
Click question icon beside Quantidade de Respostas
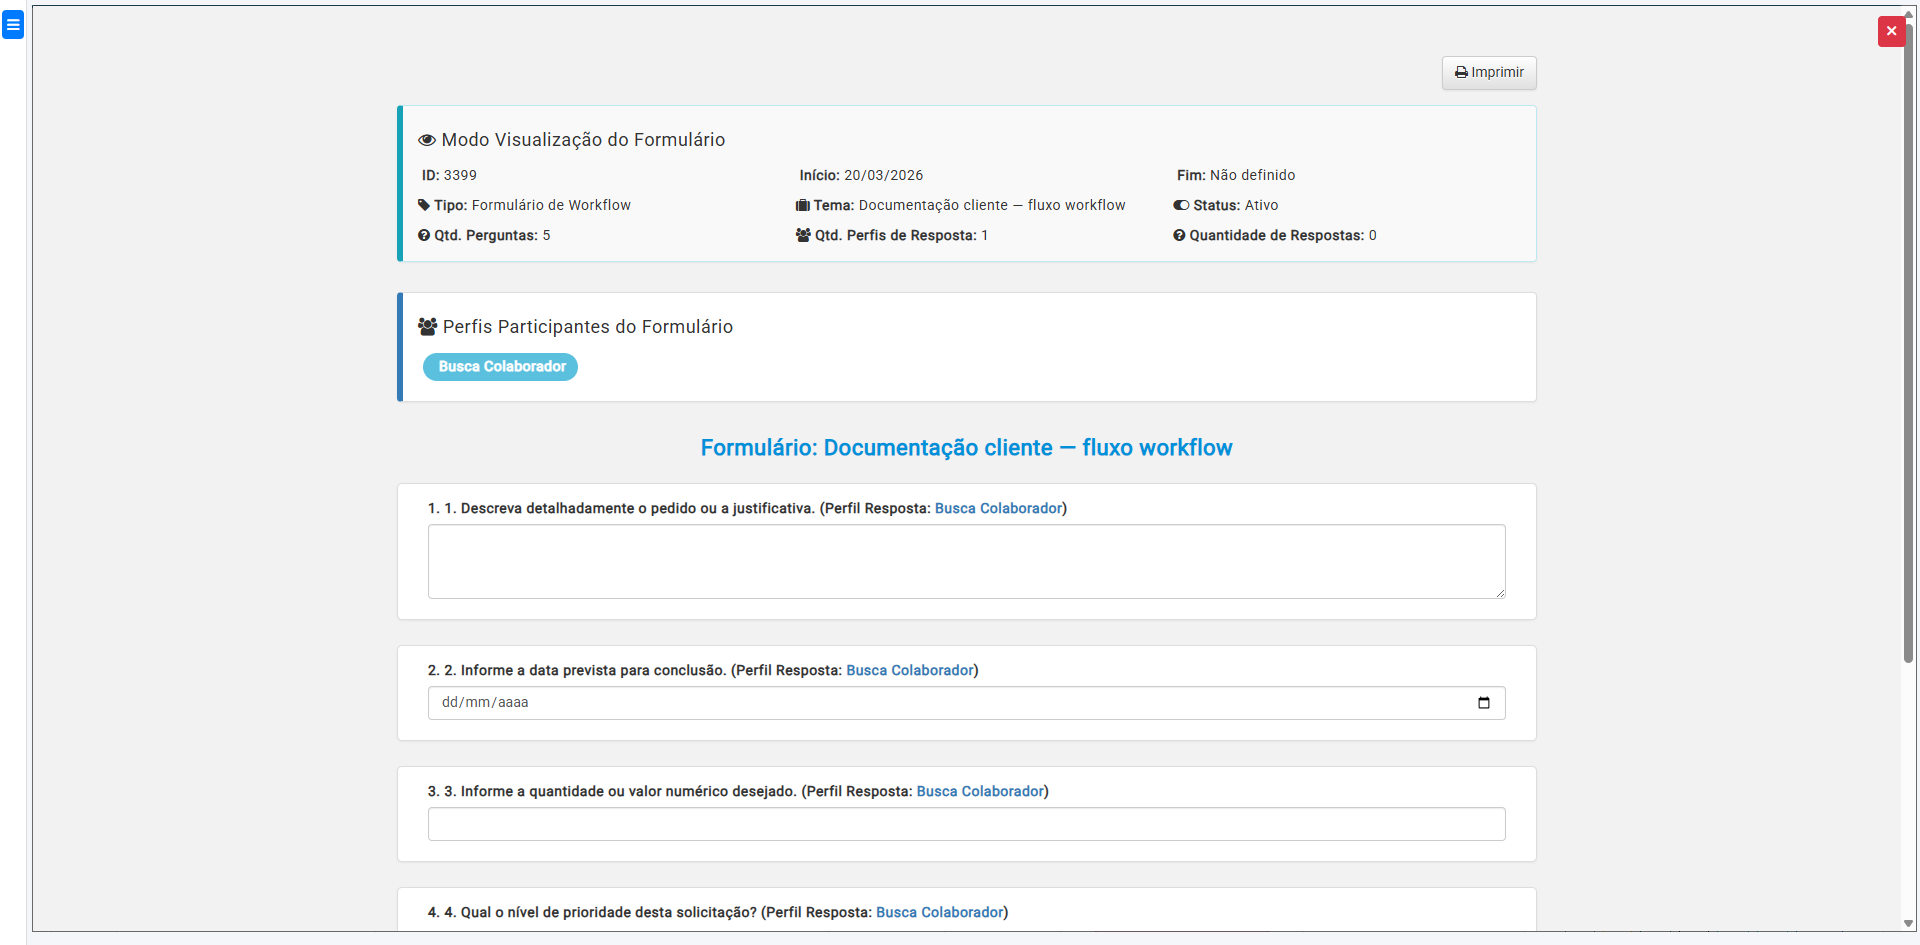1179,236
